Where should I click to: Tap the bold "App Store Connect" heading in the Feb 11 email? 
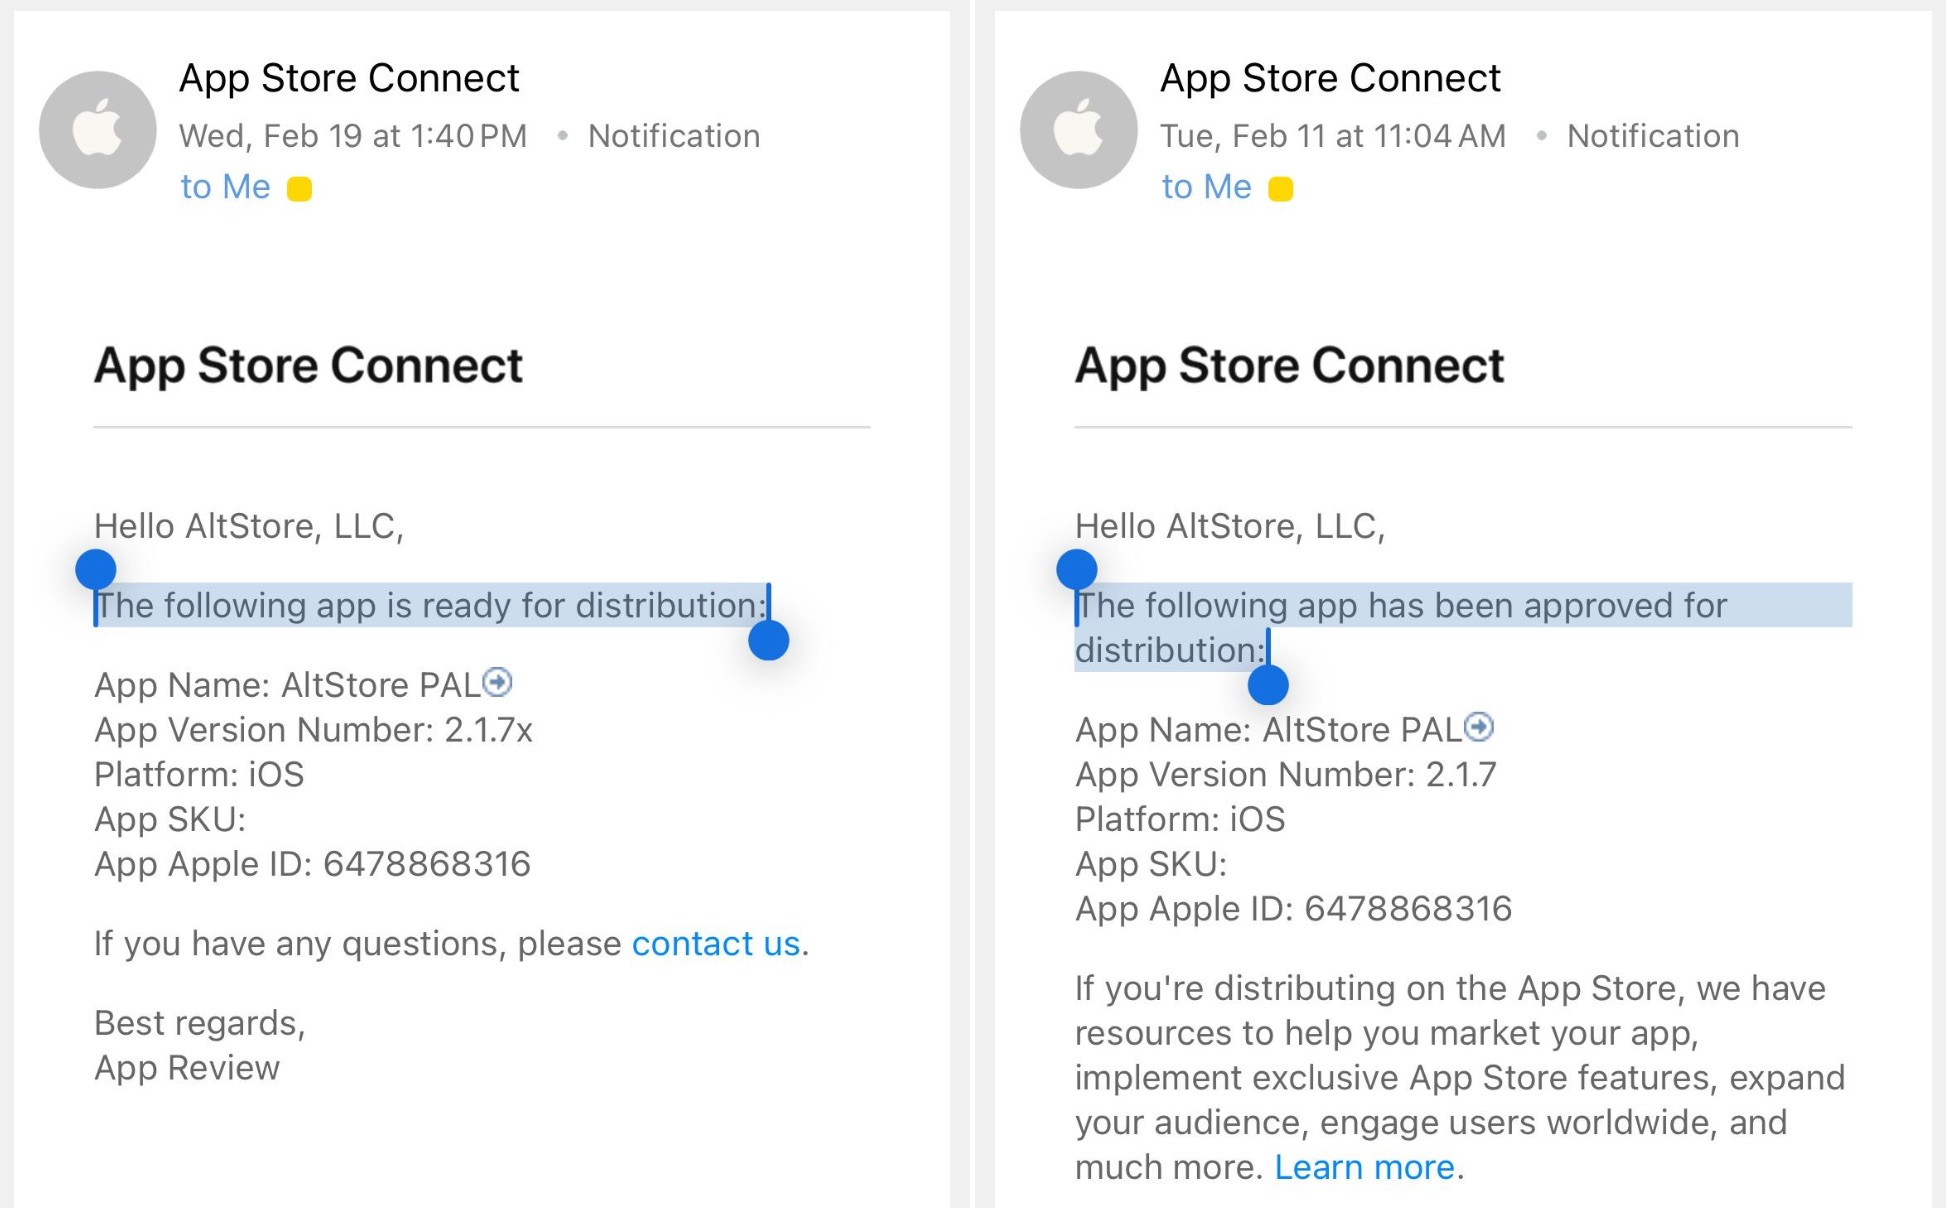click(1289, 366)
